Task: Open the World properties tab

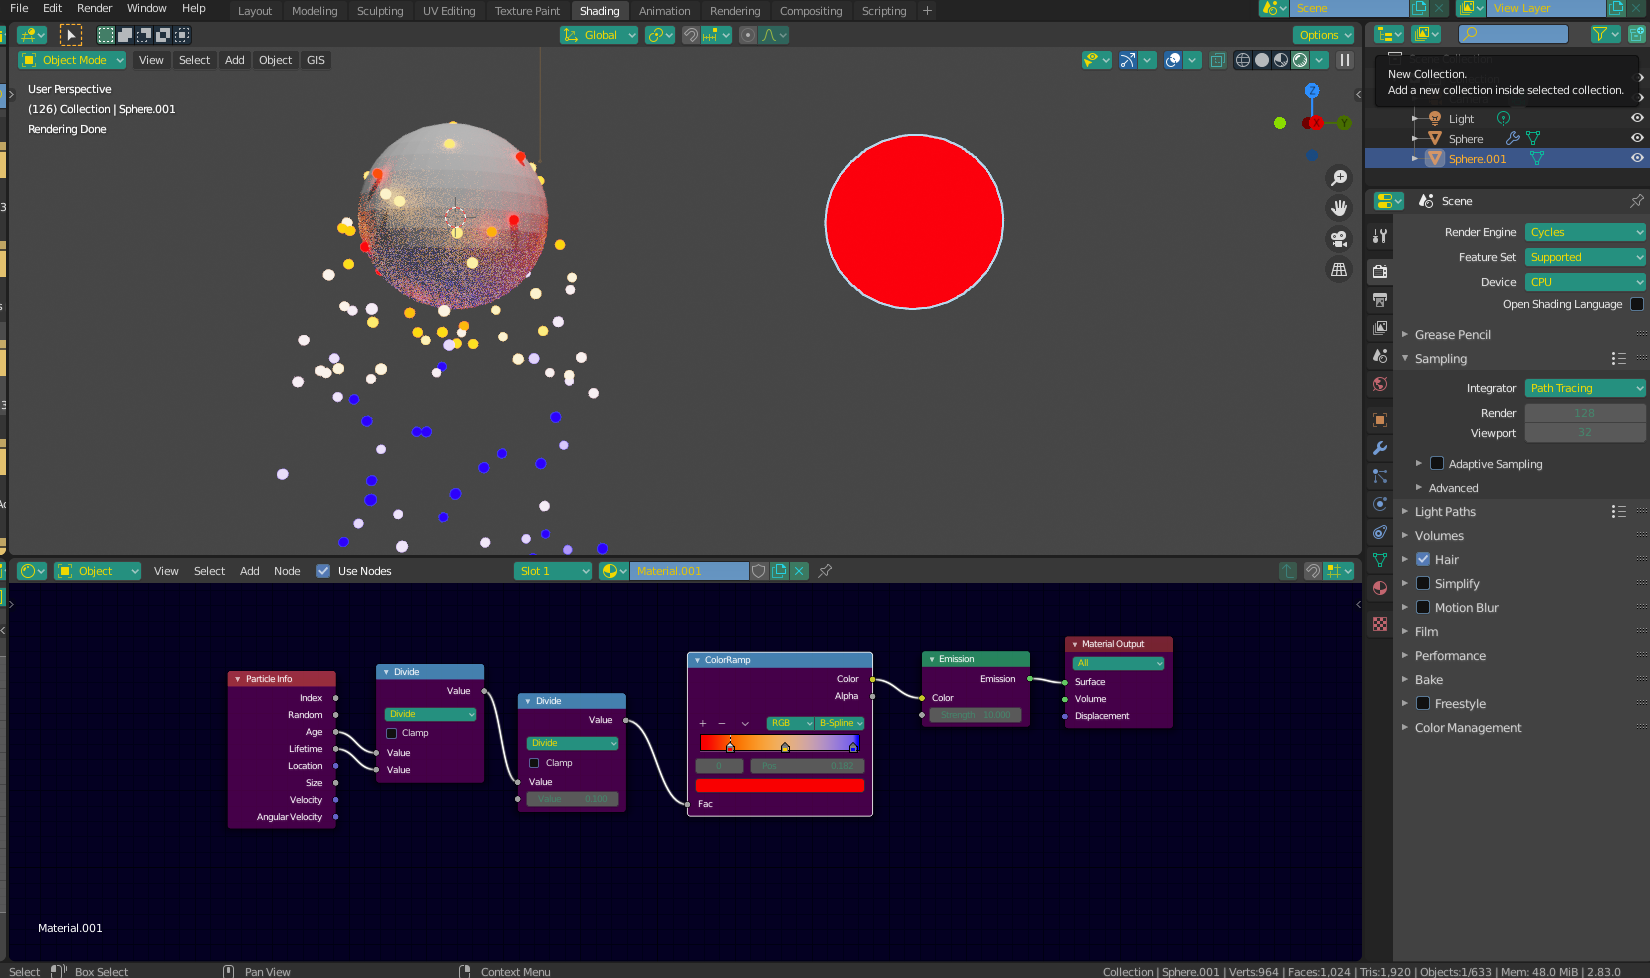Action: click(x=1380, y=384)
